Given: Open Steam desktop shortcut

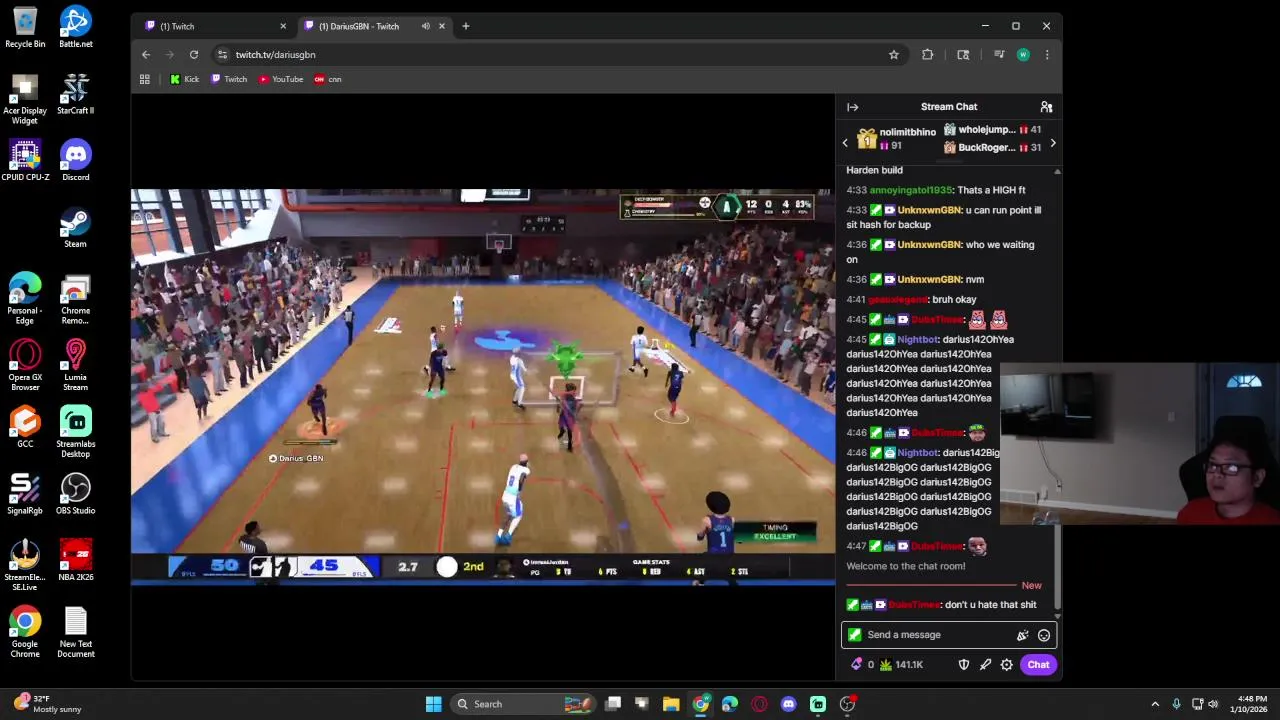Looking at the screenshot, I should pyautogui.click(x=75, y=227).
